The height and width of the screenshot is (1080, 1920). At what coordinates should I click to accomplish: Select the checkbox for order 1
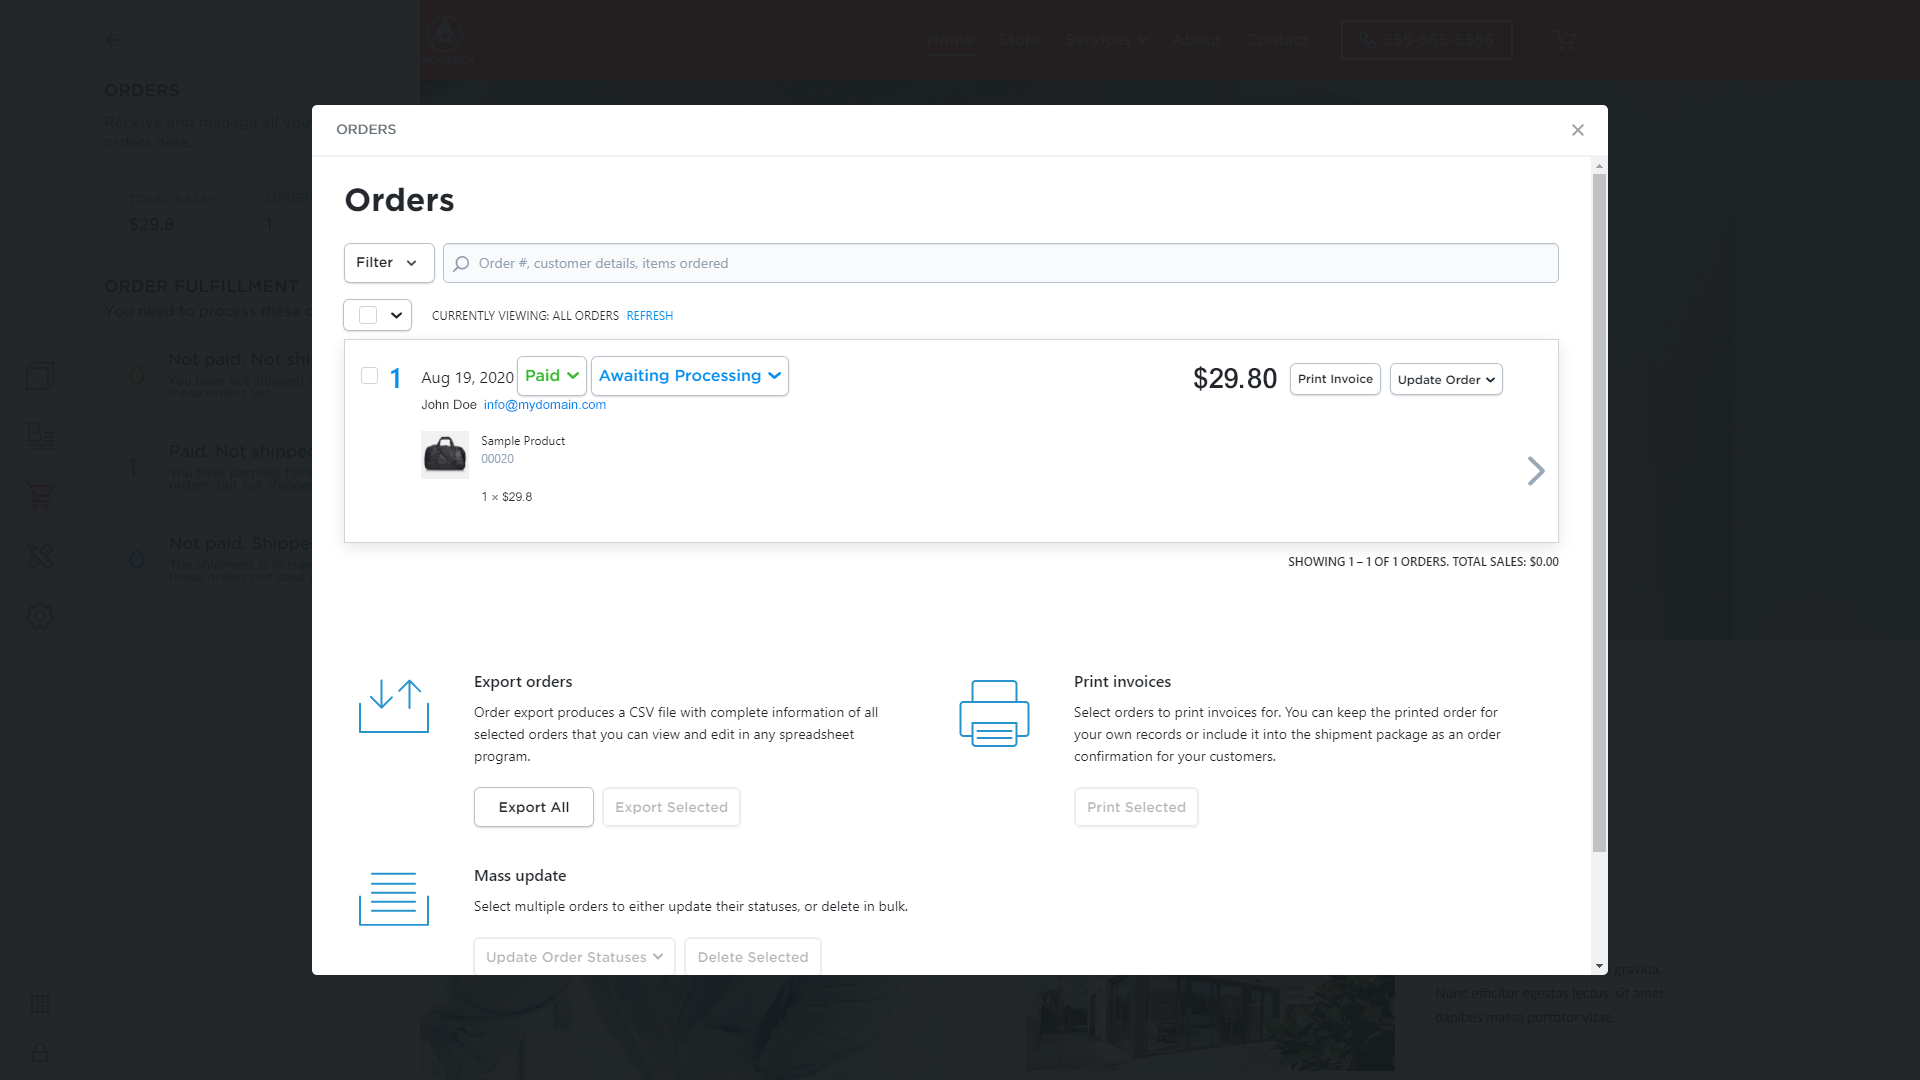point(369,376)
